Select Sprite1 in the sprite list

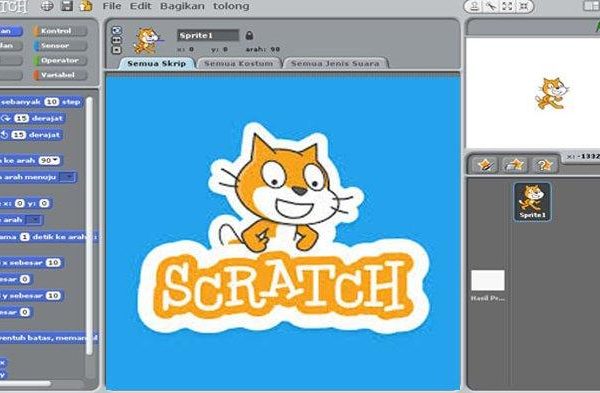coord(532,202)
